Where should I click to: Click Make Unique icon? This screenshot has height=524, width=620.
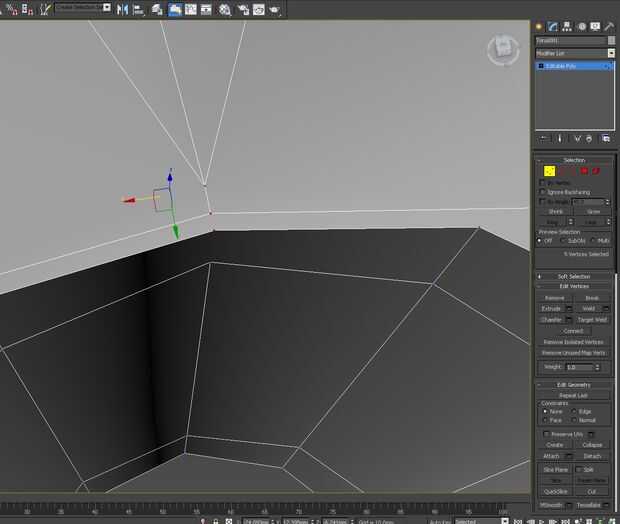pyautogui.click(x=577, y=139)
